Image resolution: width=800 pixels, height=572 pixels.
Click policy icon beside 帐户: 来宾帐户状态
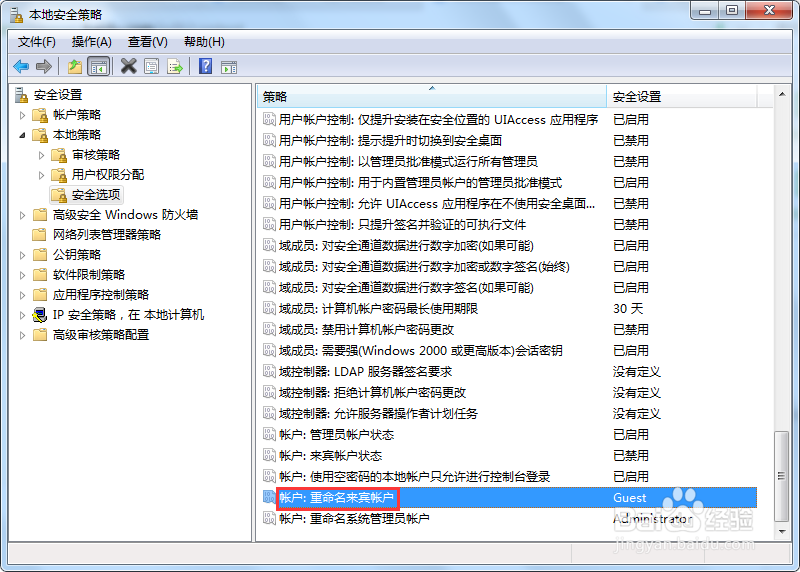point(269,455)
